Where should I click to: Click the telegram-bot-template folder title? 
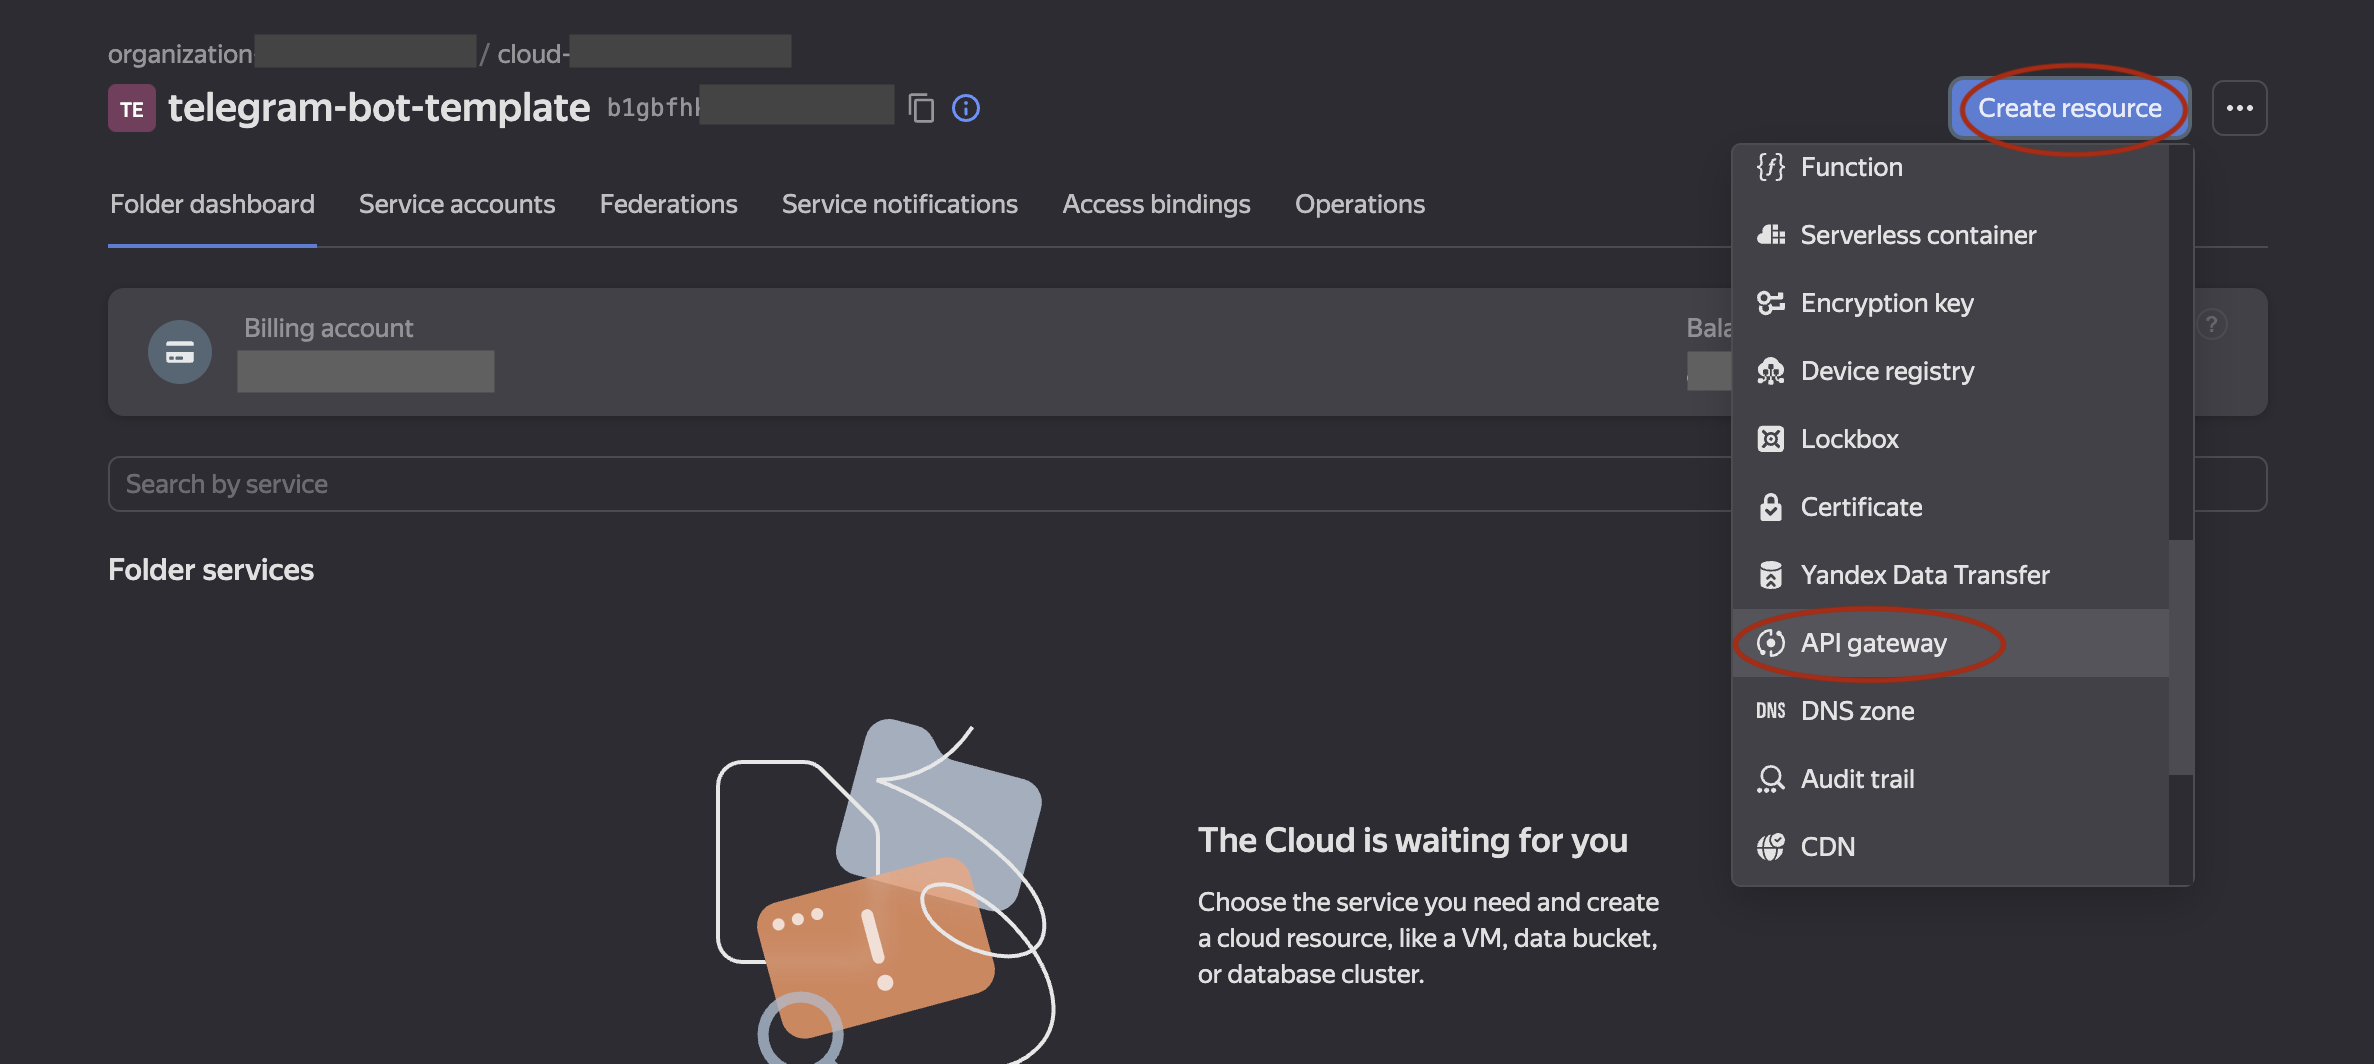pyautogui.click(x=379, y=108)
